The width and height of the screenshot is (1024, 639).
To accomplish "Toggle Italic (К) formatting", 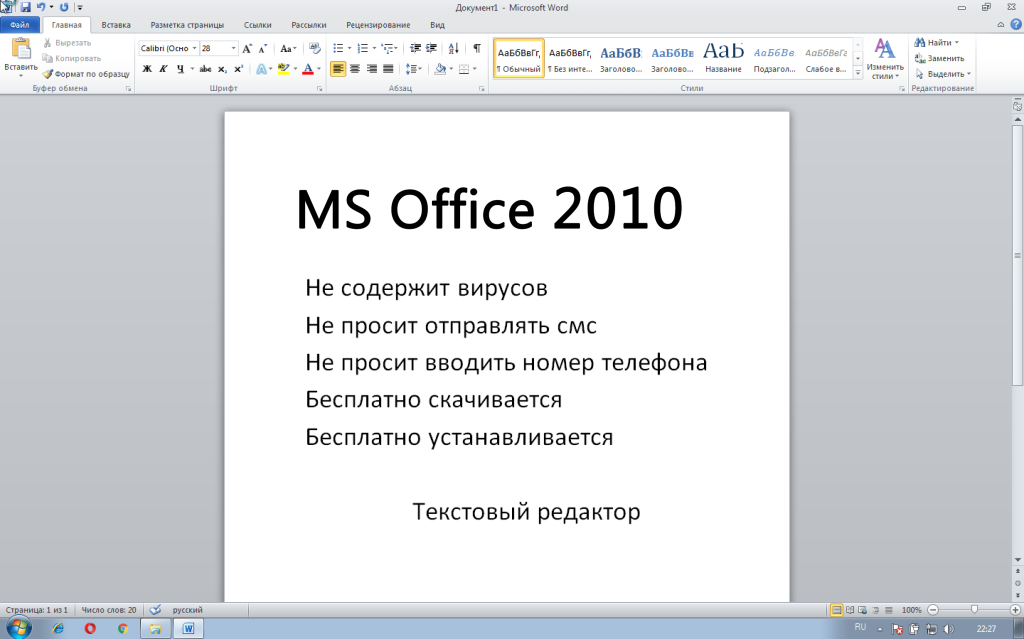I will point(163,69).
